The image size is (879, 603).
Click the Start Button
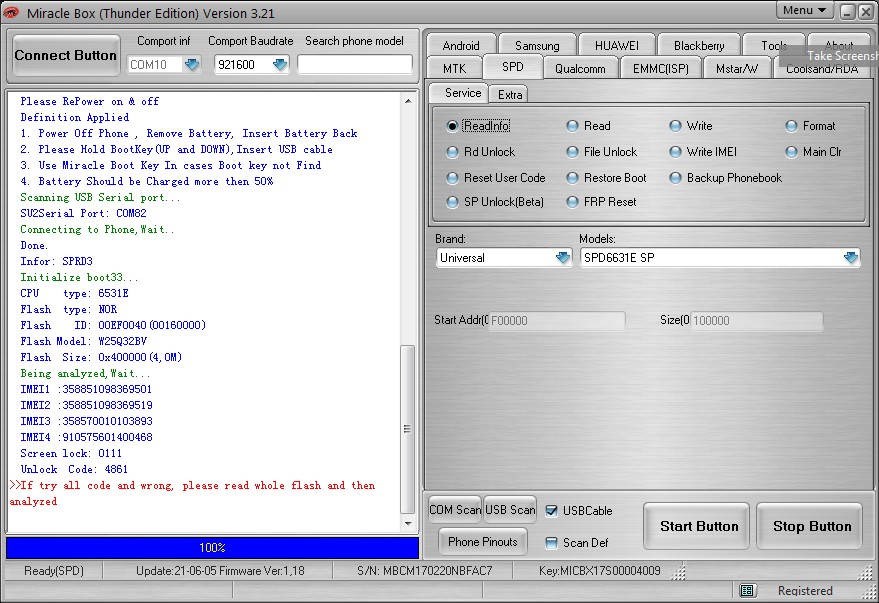[698, 526]
